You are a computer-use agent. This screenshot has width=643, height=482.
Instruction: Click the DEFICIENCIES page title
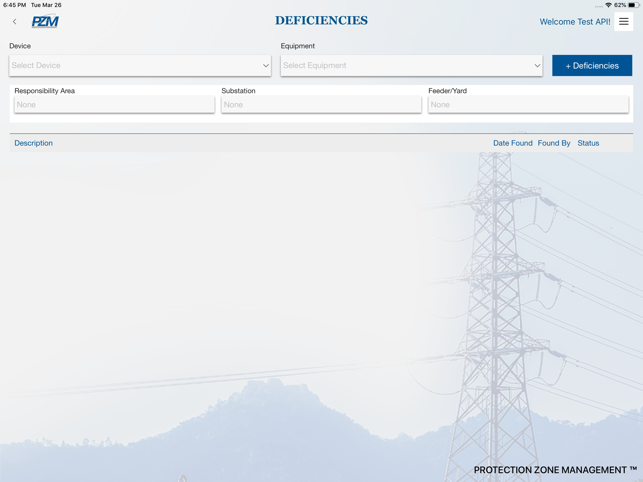coord(321,21)
